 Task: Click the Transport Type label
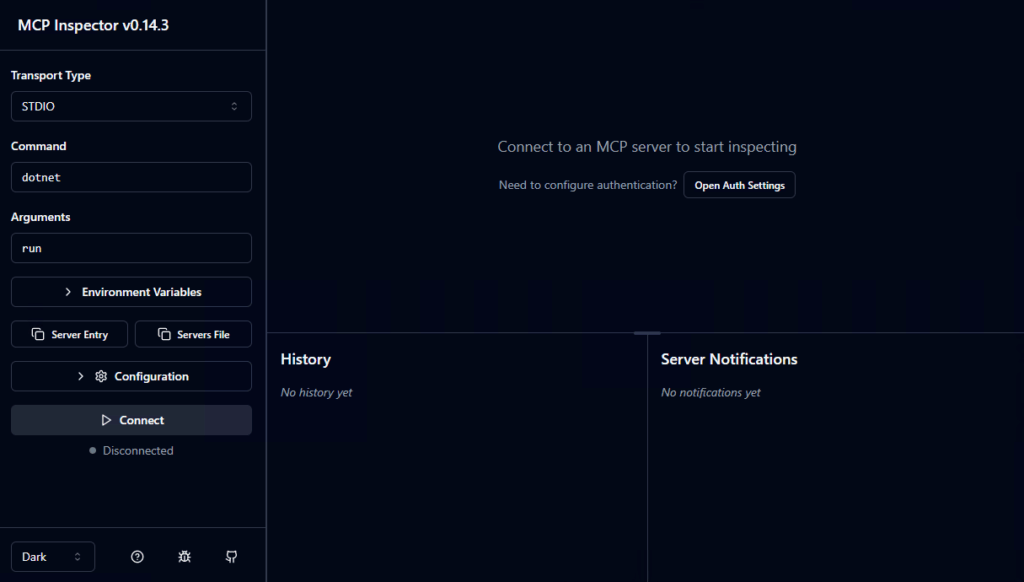click(51, 75)
